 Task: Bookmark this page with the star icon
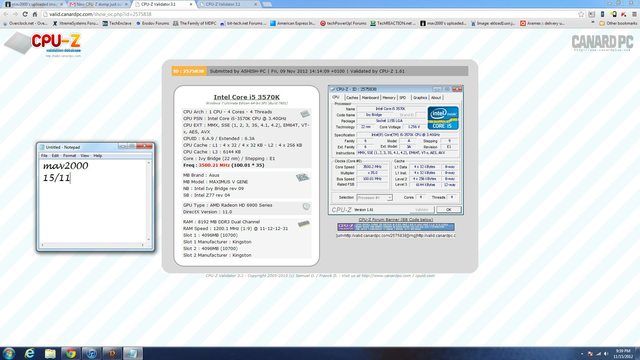click(x=581, y=14)
